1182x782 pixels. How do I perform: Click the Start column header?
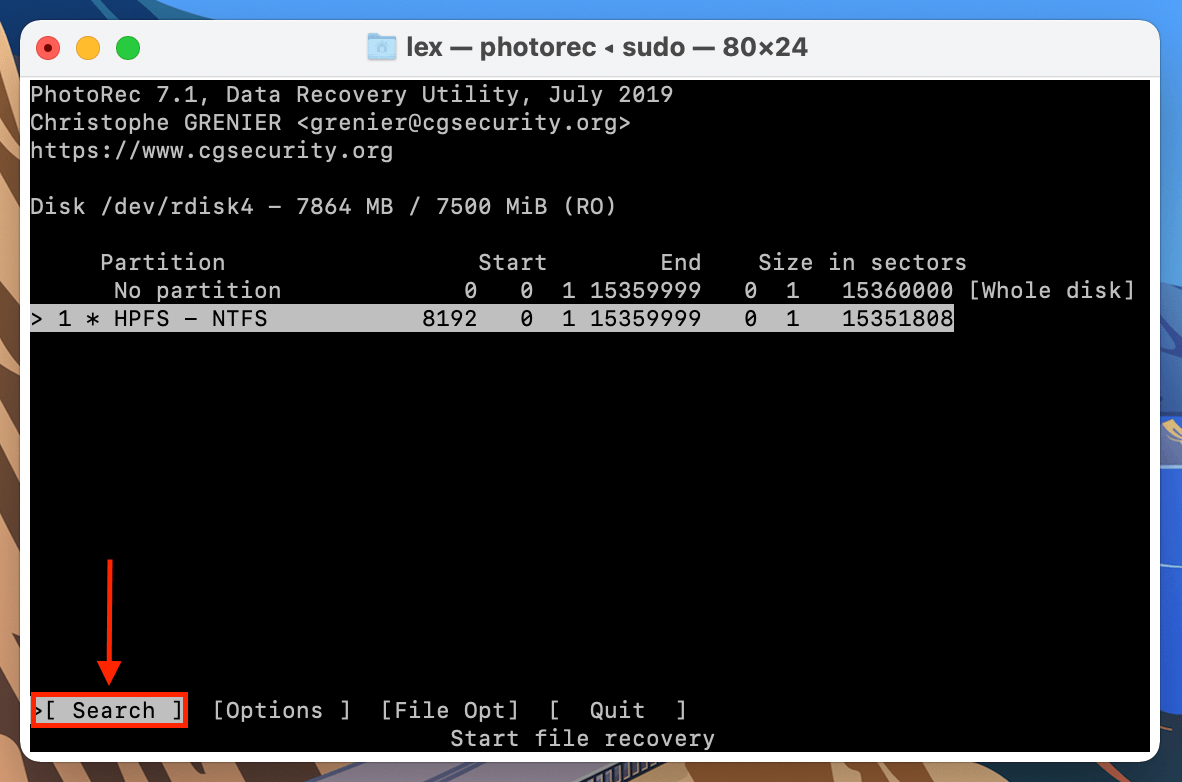click(x=513, y=262)
